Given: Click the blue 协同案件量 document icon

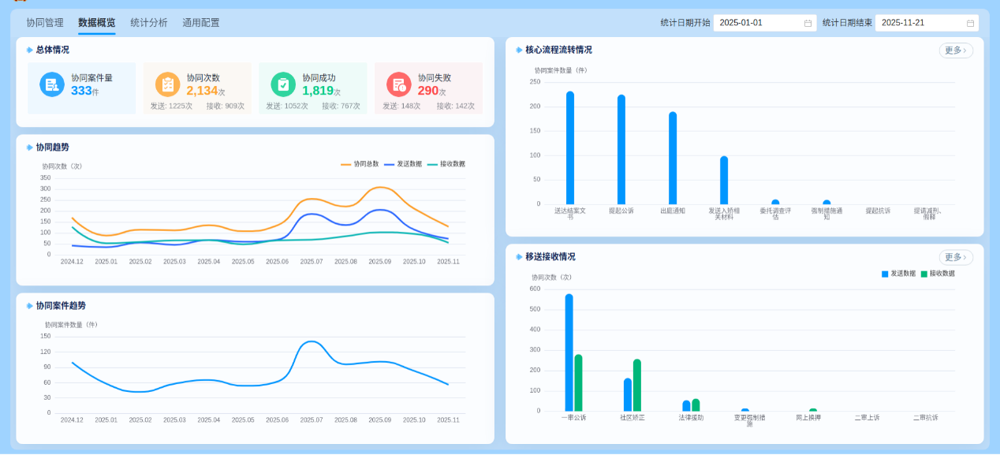Looking at the screenshot, I should (52, 85).
